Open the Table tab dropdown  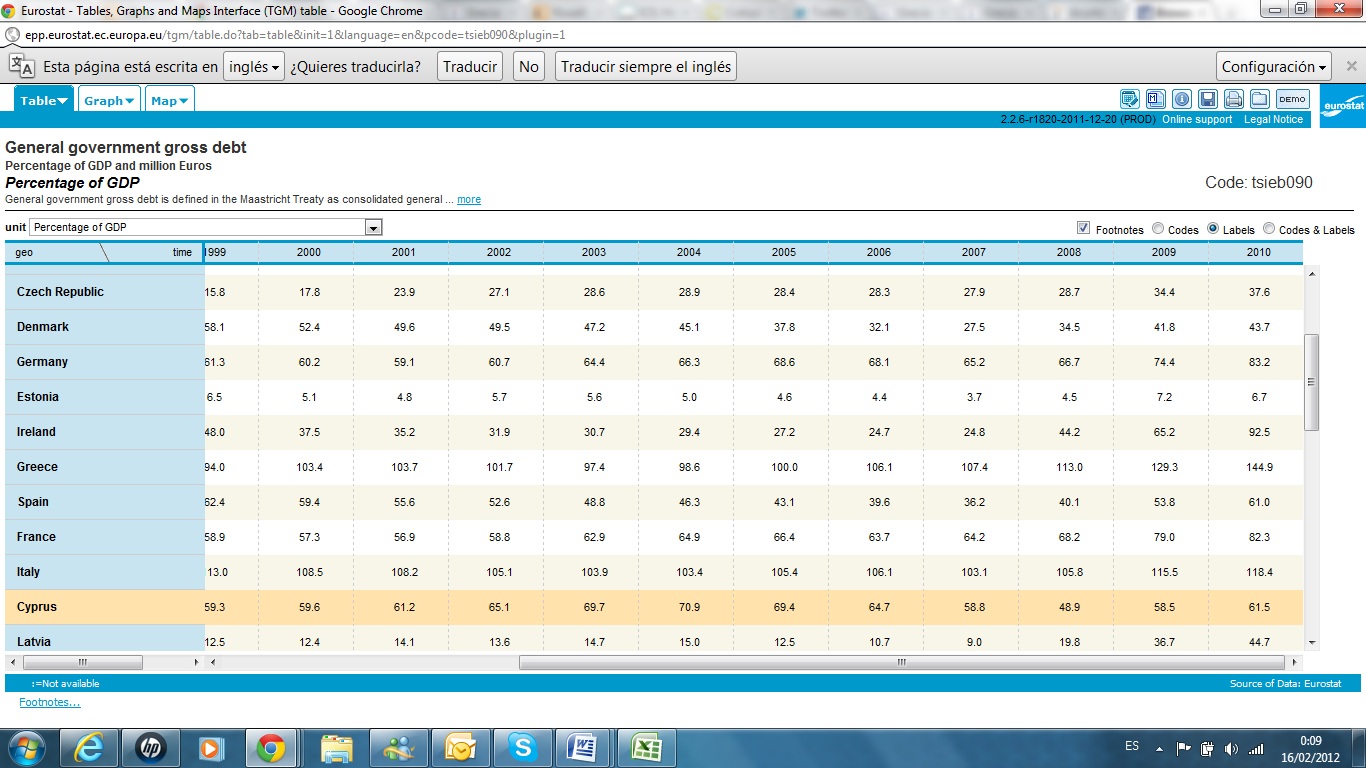click(44, 100)
